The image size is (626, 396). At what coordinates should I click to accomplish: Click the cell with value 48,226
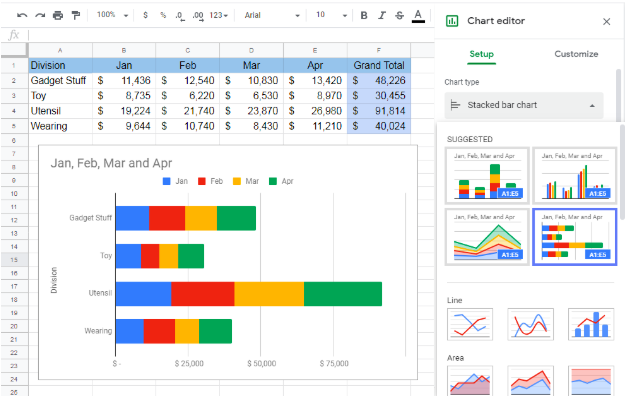point(379,81)
